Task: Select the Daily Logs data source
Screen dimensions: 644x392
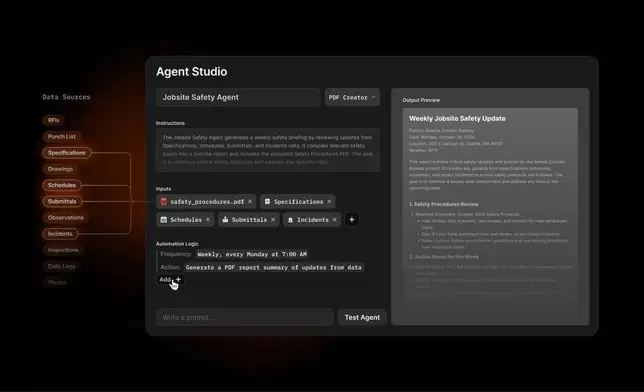Action: [61, 266]
